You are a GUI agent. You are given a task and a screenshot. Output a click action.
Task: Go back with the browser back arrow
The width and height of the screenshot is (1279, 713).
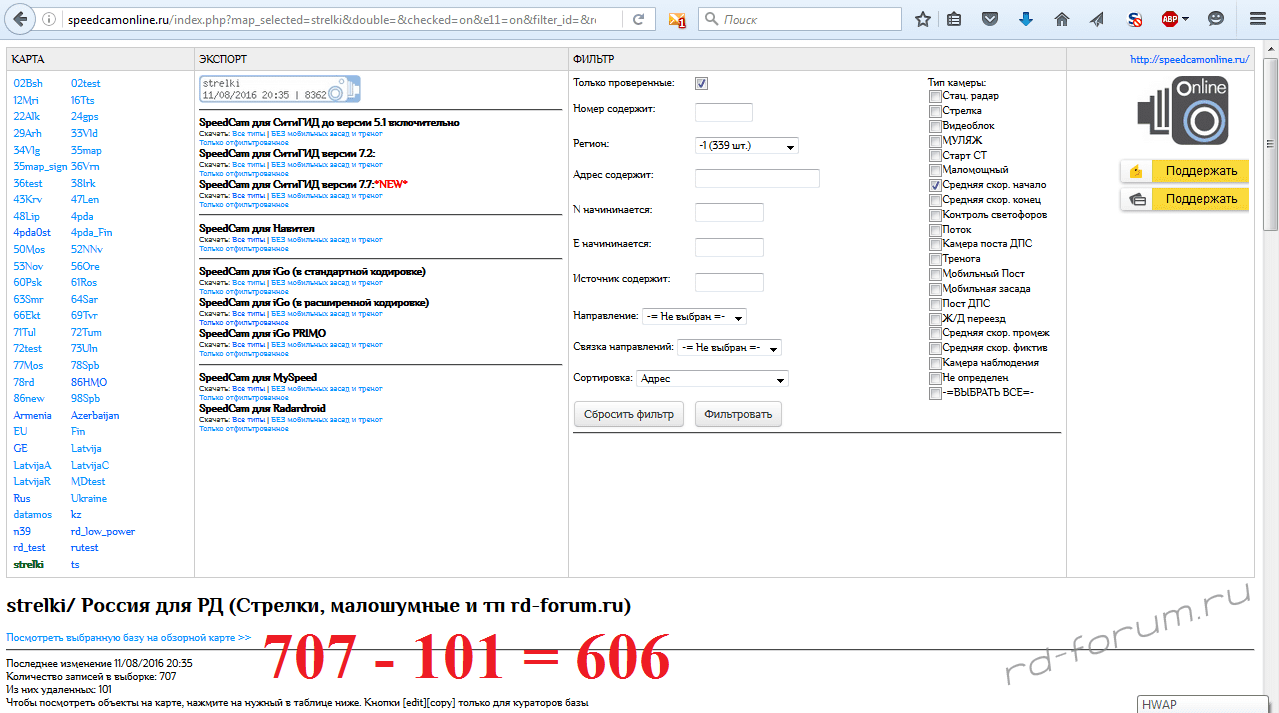[21, 19]
